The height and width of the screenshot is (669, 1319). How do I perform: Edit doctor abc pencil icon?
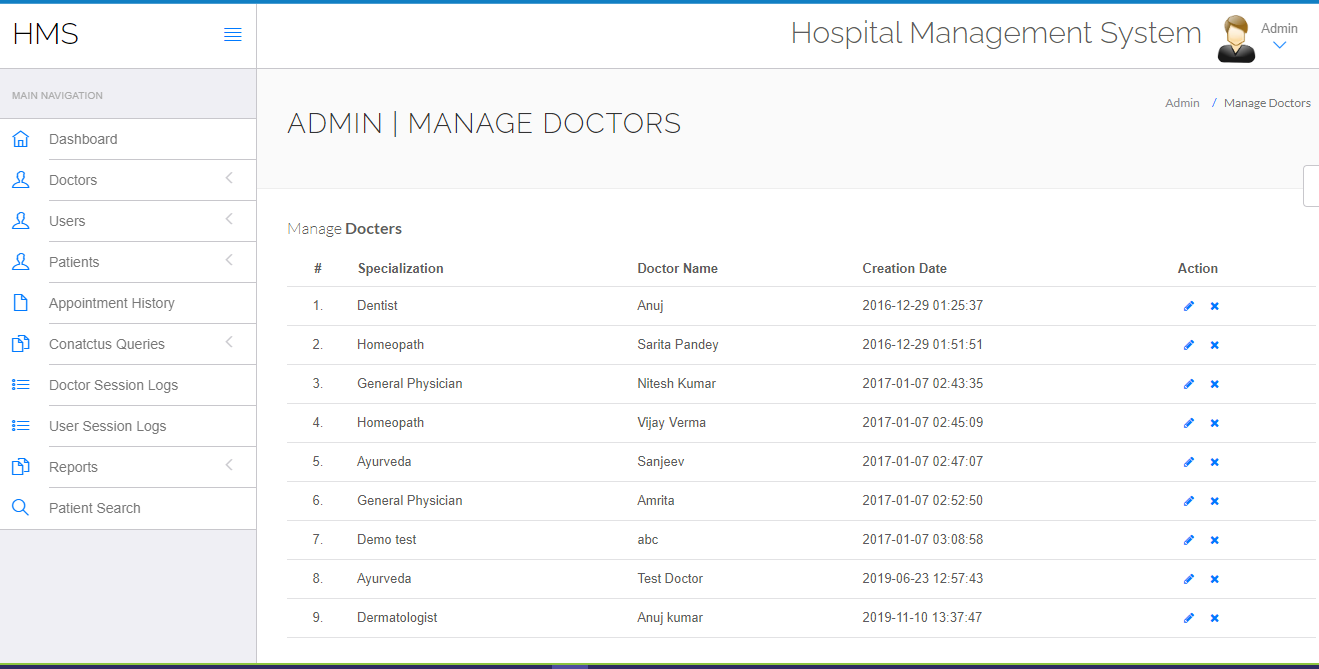coord(1189,540)
